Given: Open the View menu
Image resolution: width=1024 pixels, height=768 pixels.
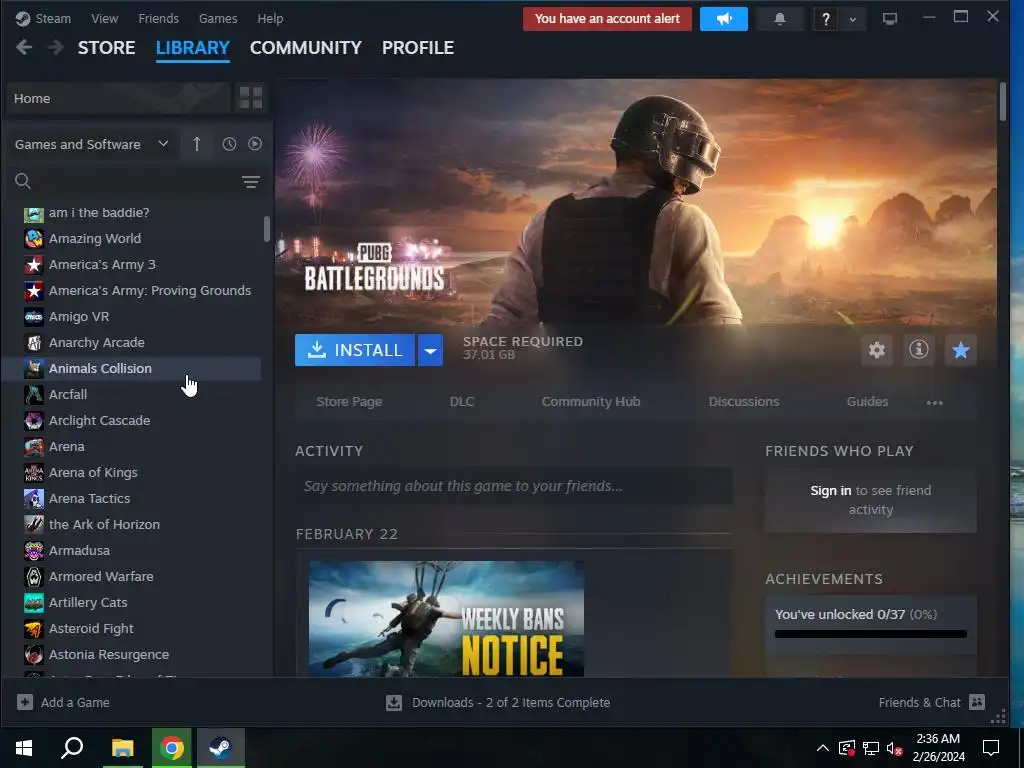Looking at the screenshot, I should (104, 18).
